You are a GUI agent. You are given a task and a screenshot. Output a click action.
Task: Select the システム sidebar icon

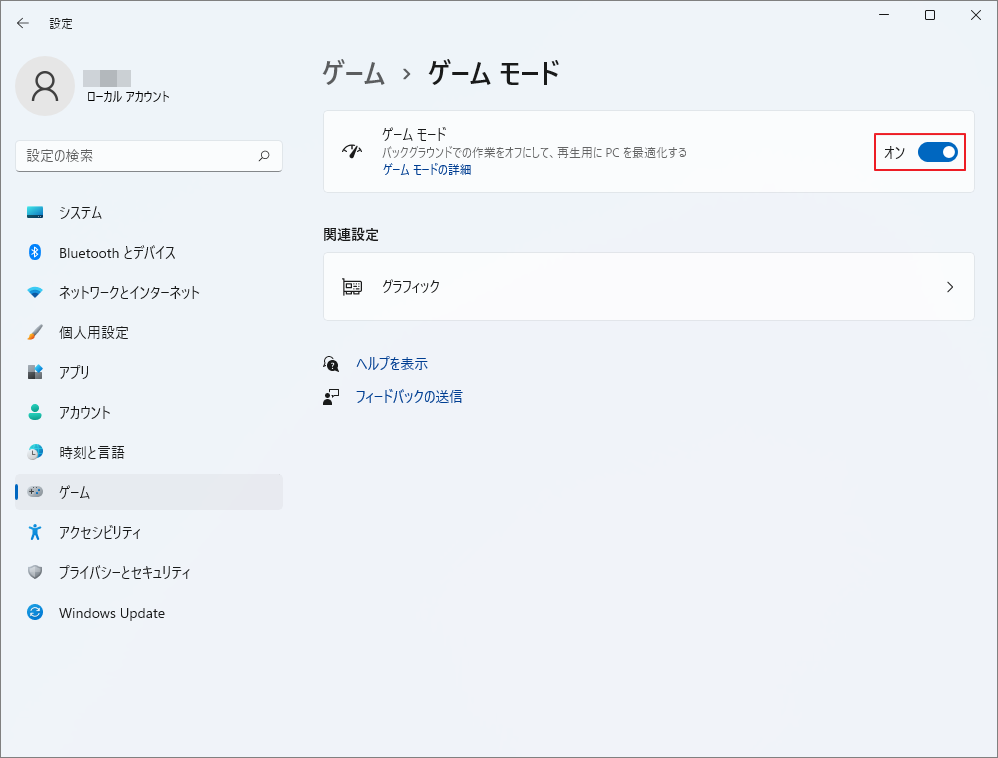(x=35, y=212)
